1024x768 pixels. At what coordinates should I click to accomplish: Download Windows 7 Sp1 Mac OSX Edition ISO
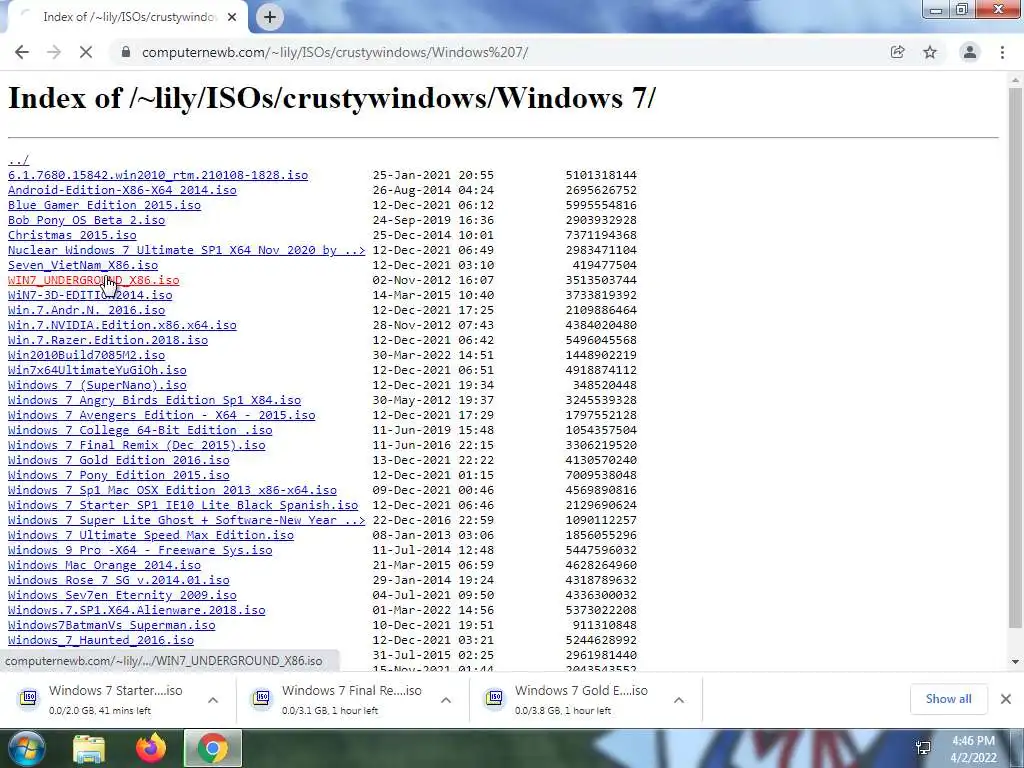coord(172,490)
